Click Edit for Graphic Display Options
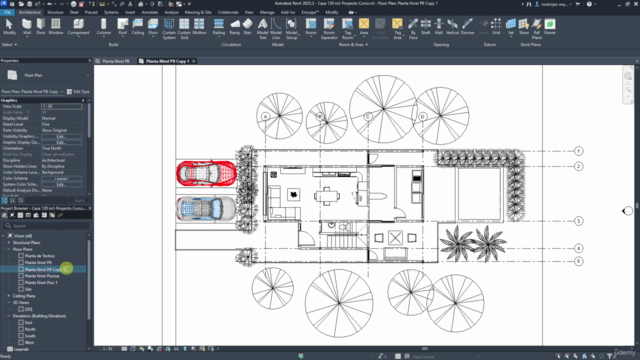This screenshot has width=640, height=360. pyautogui.click(x=61, y=142)
